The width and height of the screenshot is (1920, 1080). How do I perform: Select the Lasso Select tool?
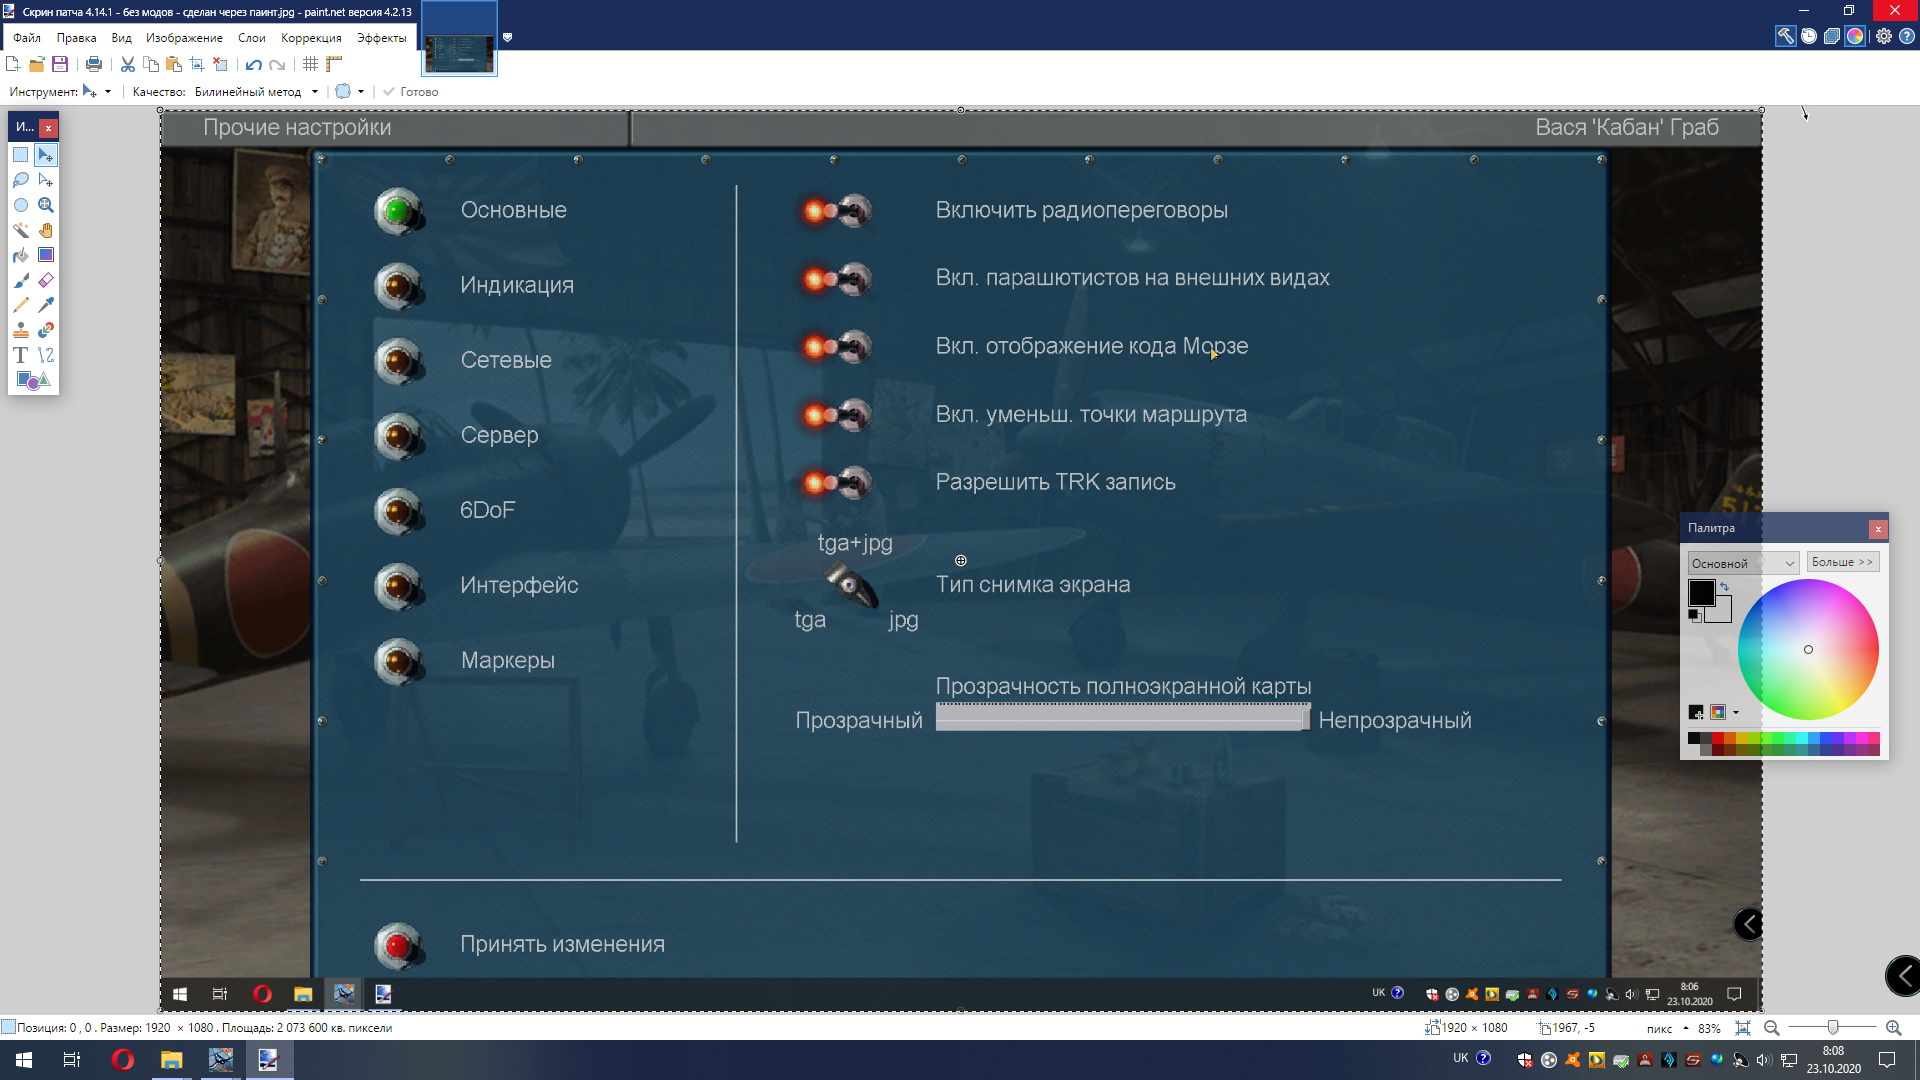tap(21, 180)
